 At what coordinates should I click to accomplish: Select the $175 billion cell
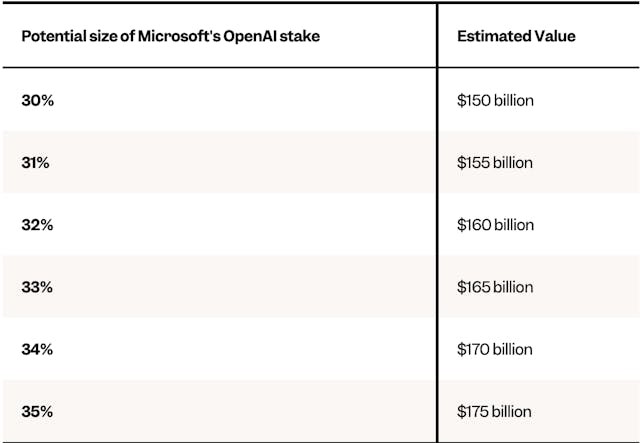pos(494,411)
